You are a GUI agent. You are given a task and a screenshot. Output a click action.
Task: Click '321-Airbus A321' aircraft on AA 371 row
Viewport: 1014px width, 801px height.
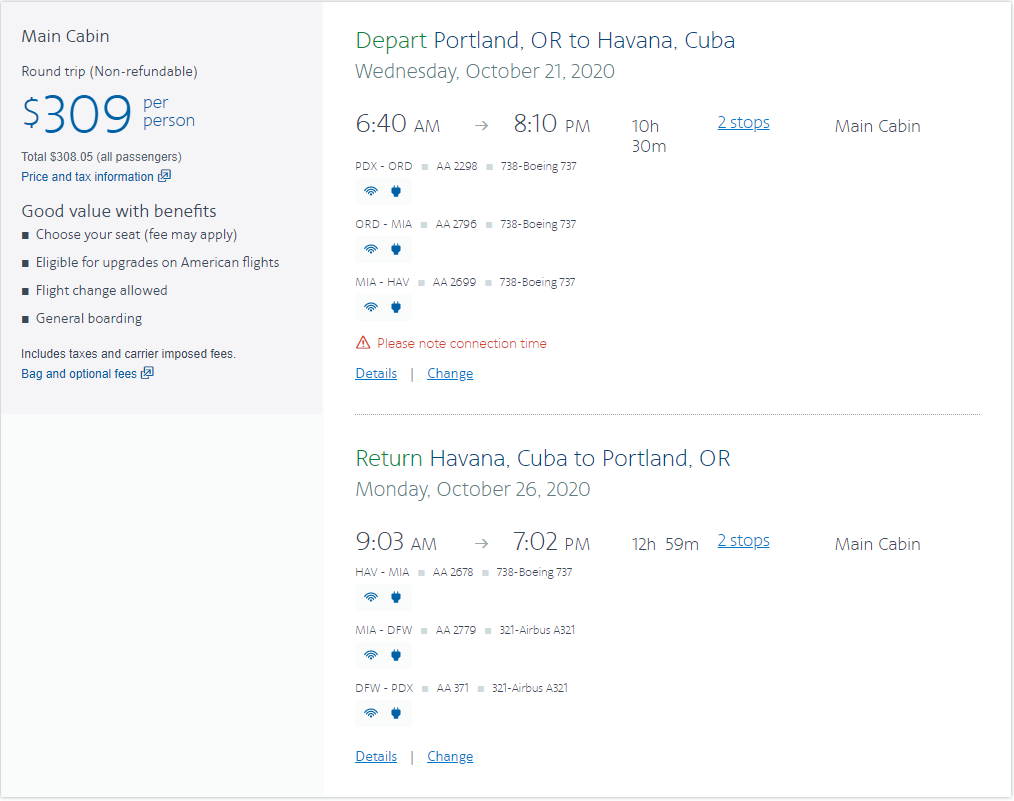[x=530, y=689]
